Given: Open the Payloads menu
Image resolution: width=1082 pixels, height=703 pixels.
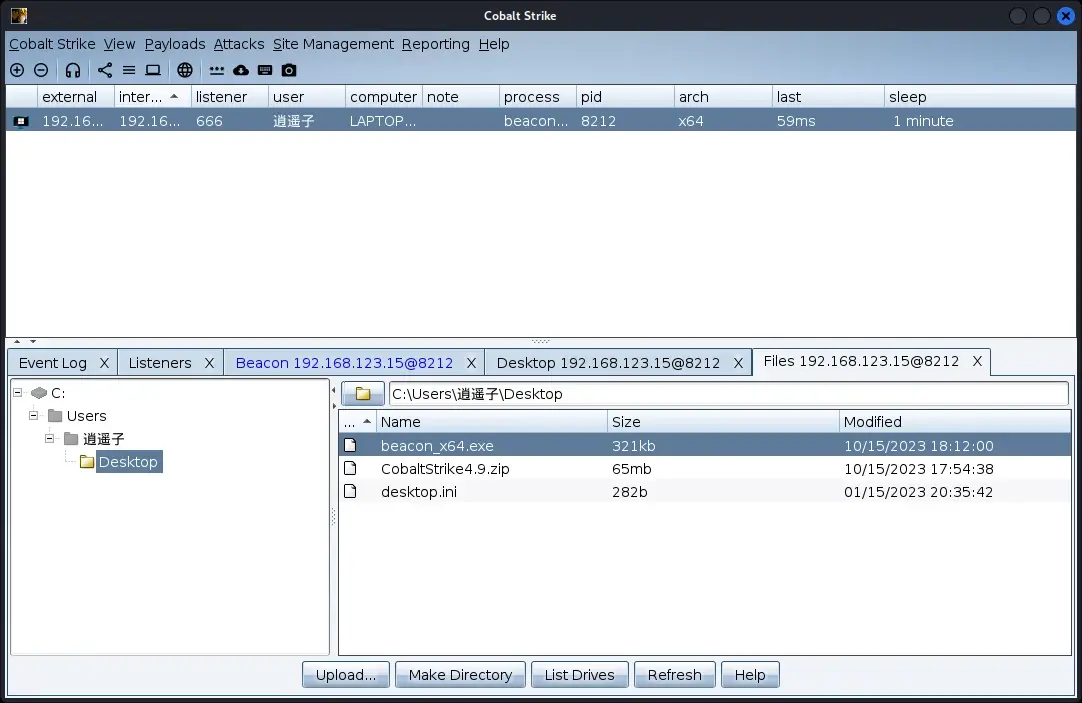Looking at the screenshot, I should 175,44.
